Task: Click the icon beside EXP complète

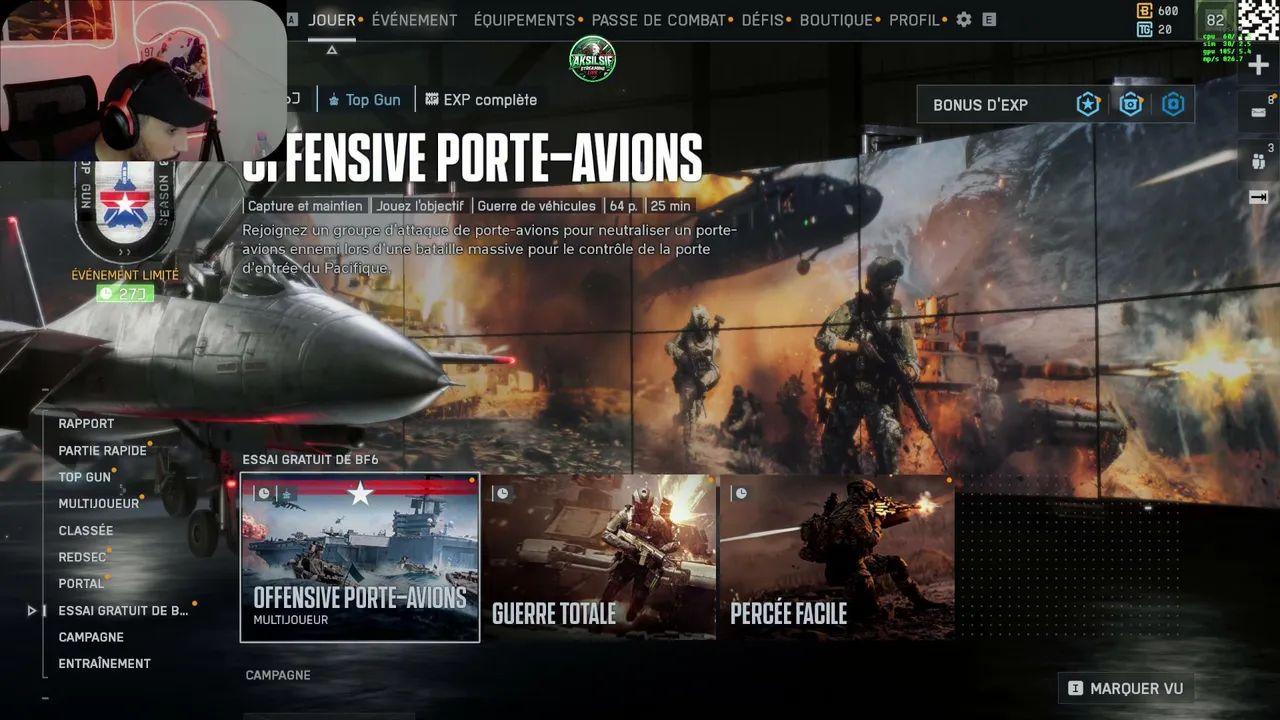Action: pos(432,100)
